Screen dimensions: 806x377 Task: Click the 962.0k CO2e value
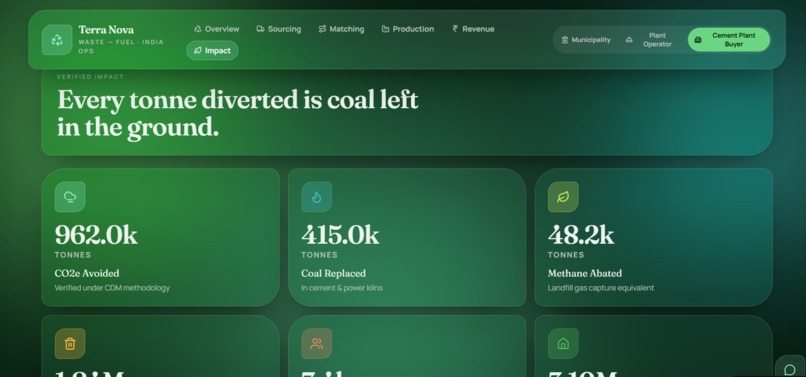[x=96, y=235]
